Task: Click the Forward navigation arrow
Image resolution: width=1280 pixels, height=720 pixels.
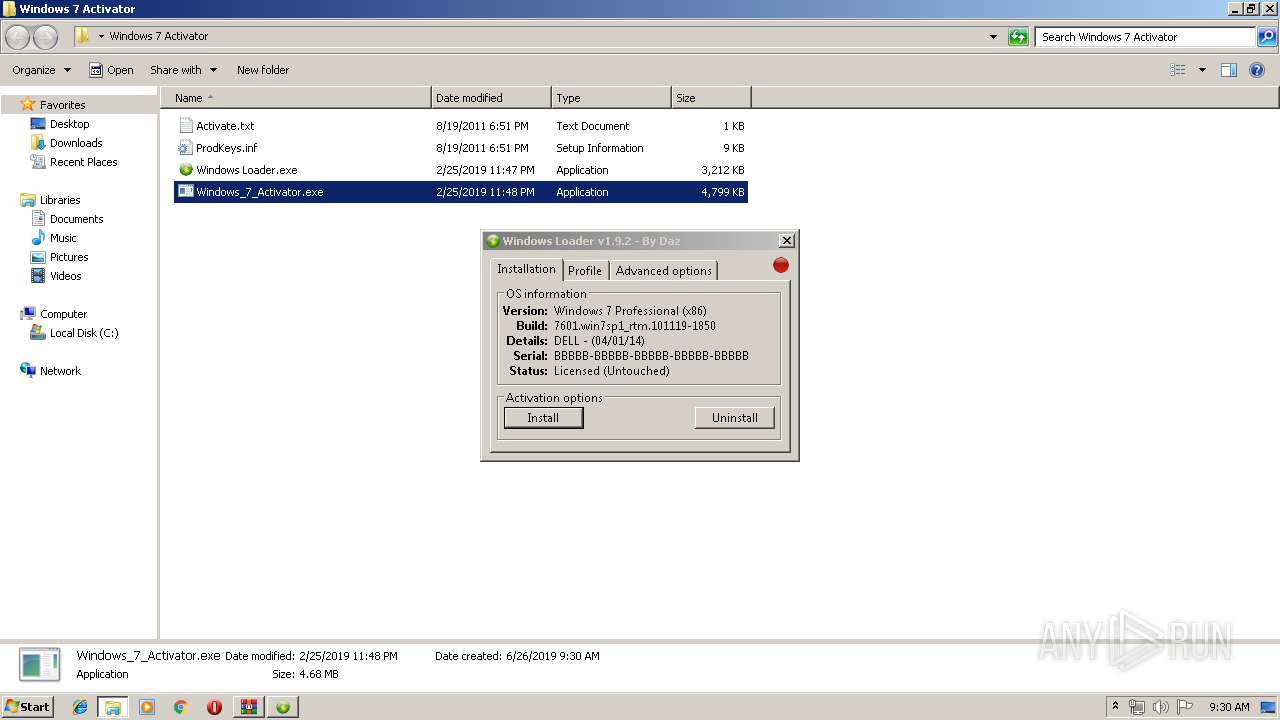Action: (45, 37)
